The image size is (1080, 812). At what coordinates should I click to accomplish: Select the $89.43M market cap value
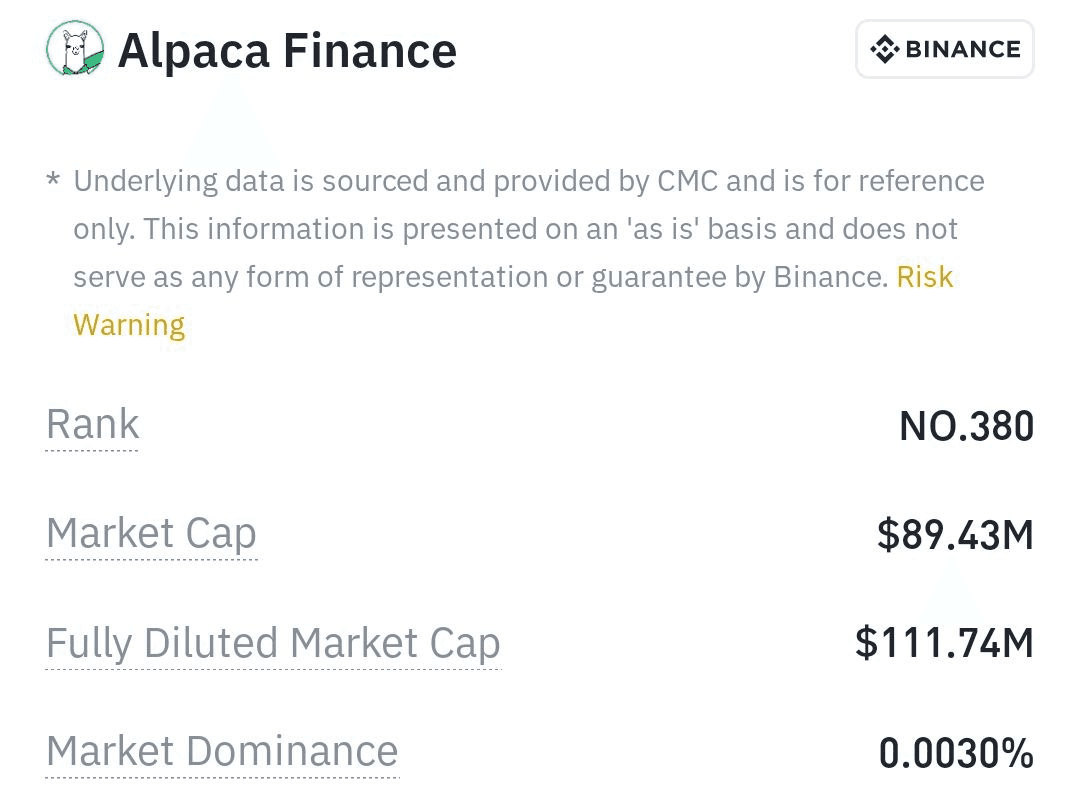pyautogui.click(x=955, y=534)
